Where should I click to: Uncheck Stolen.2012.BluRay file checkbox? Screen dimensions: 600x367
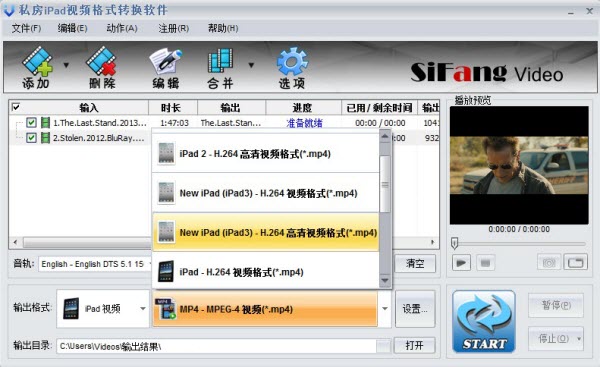point(31,138)
